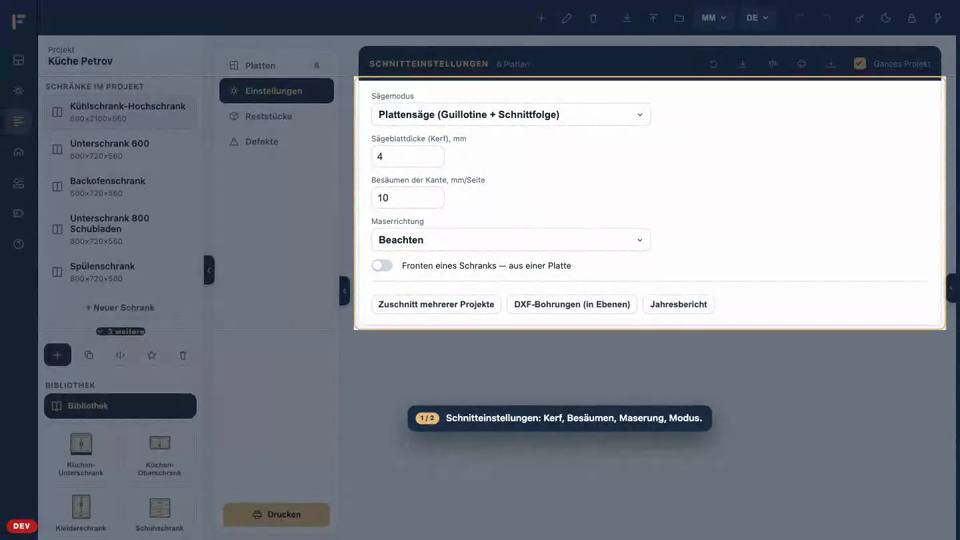Click the trash icon in top toolbar
Image resolution: width=960 pixels, height=540 pixels.
click(x=593, y=18)
